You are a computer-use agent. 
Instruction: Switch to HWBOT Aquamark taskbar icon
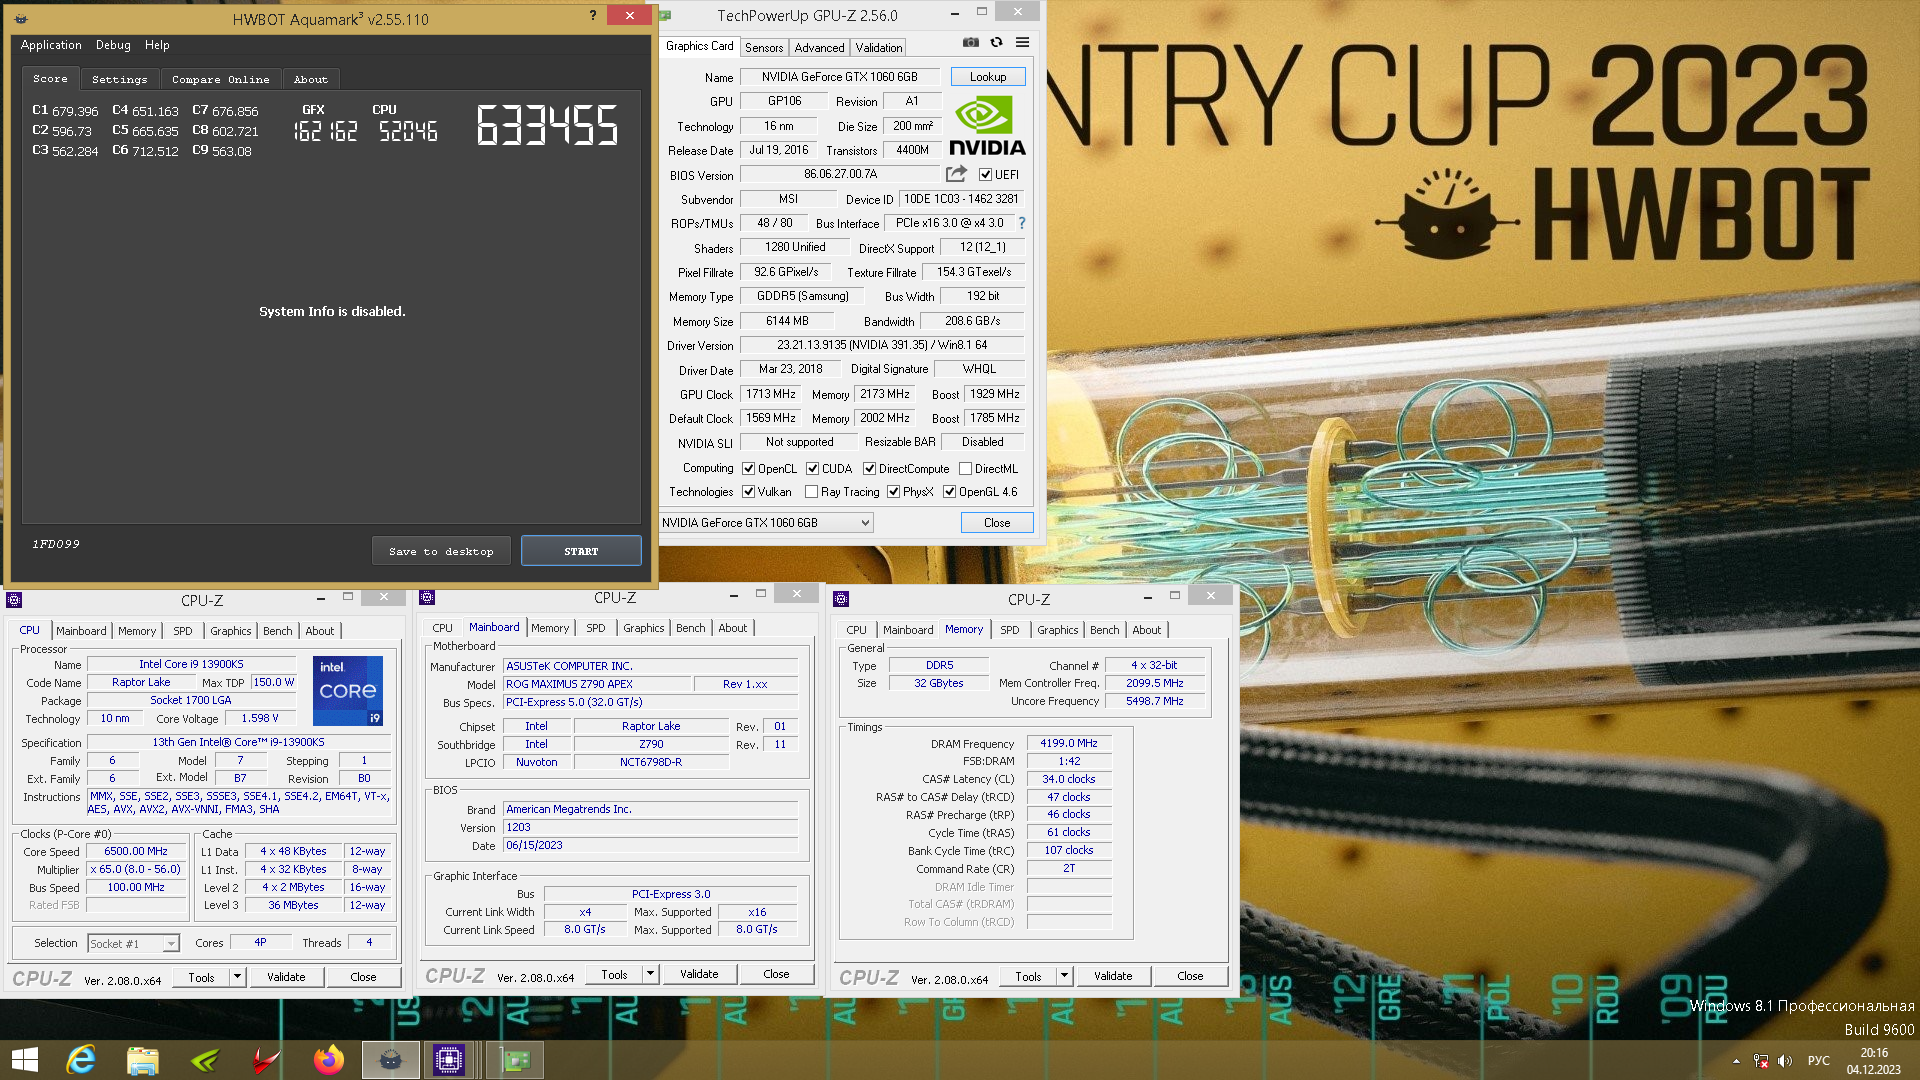pos(390,1060)
